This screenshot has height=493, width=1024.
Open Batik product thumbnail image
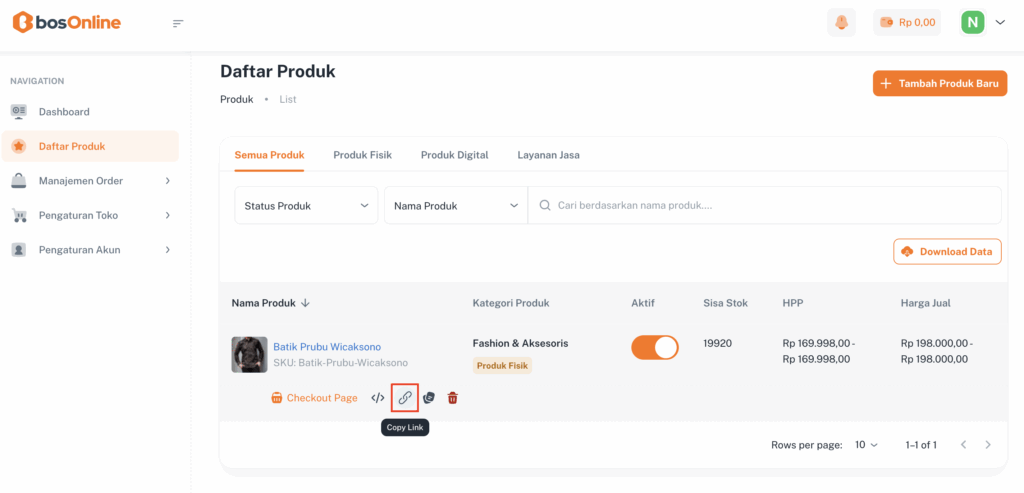(x=249, y=354)
